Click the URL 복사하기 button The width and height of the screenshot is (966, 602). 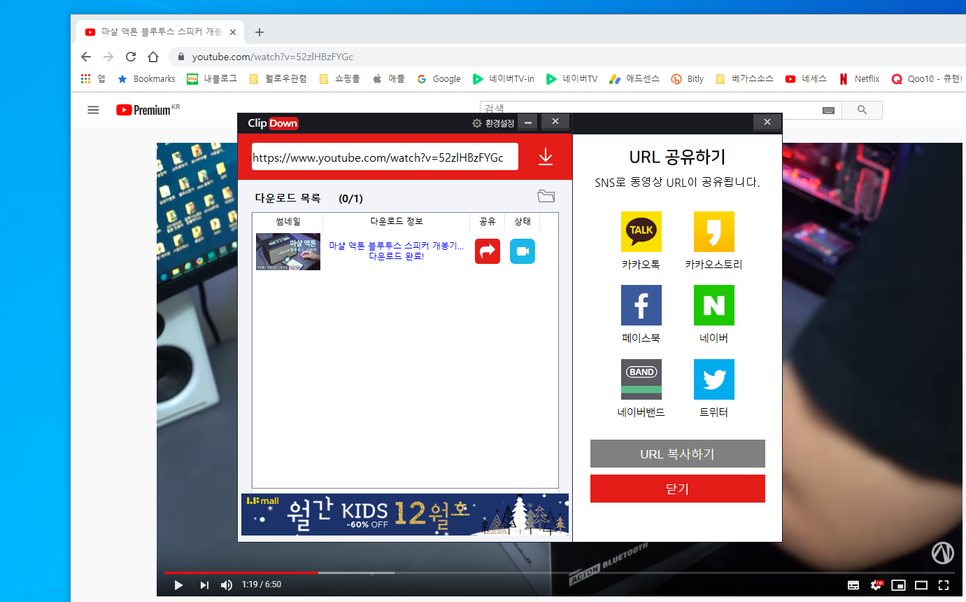tap(677, 454)
